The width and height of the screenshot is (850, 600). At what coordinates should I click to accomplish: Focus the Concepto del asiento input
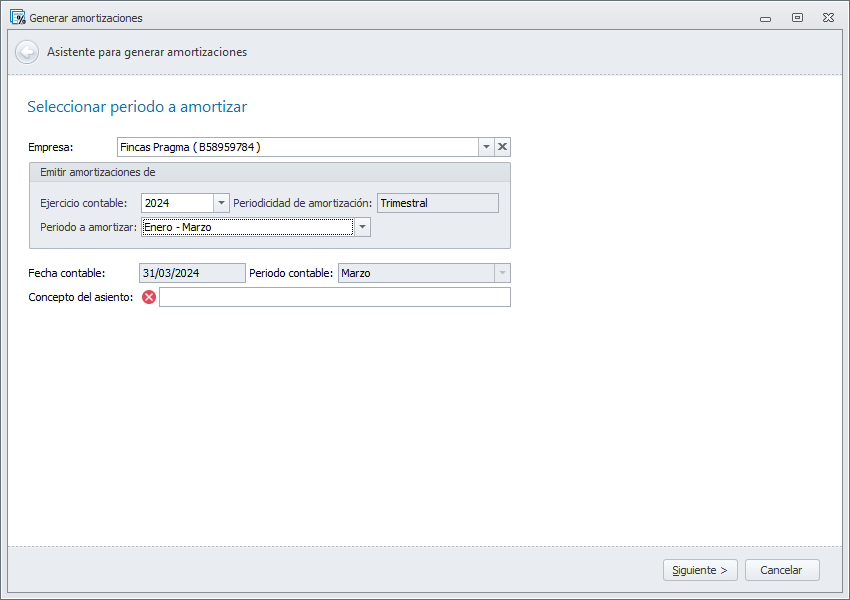coord(335,297)
